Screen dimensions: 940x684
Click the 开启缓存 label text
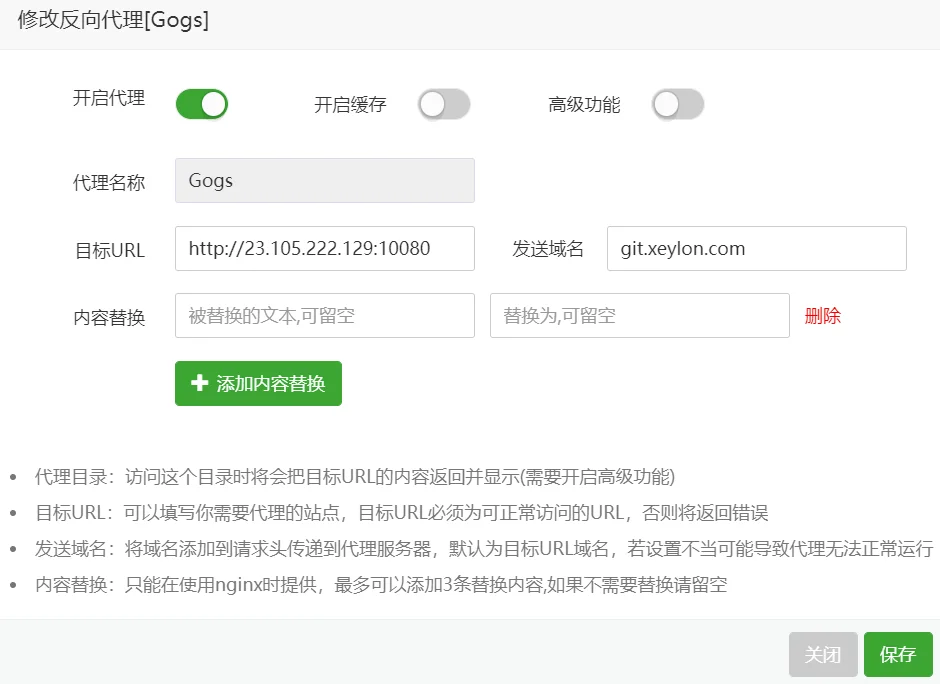click(x=350, y=105)
